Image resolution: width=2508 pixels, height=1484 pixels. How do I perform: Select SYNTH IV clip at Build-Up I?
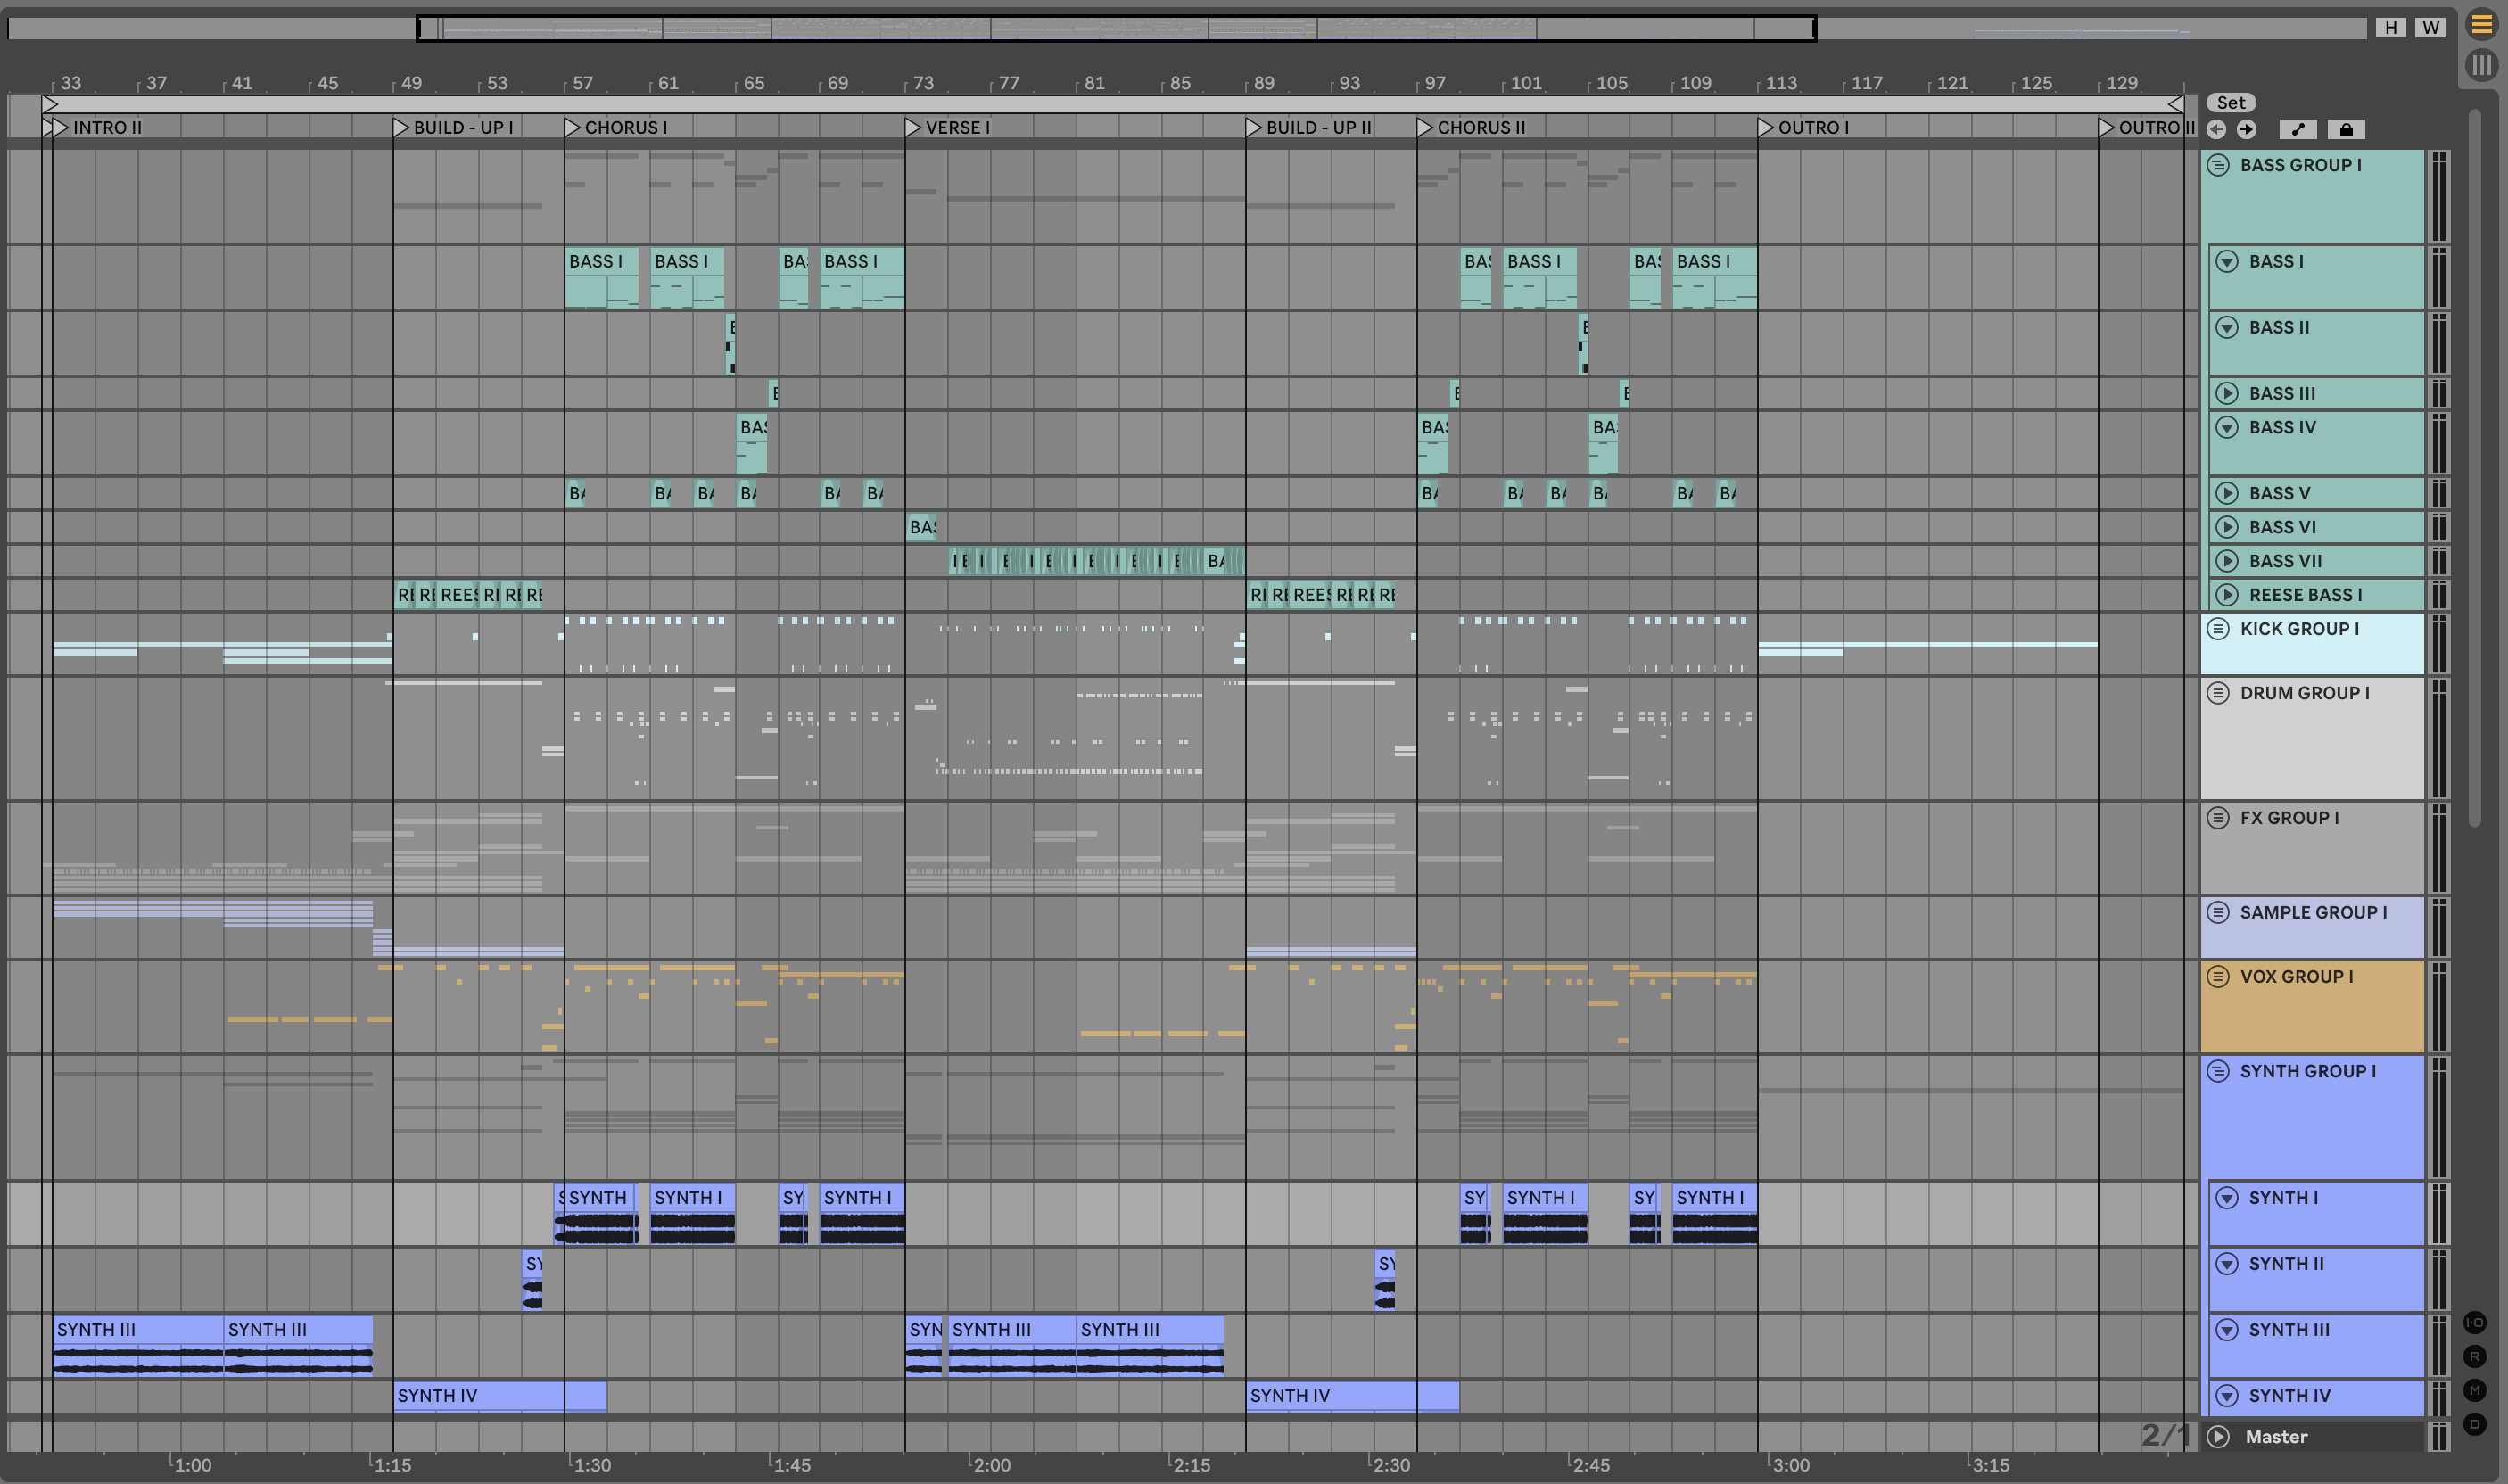point(499,1396)
